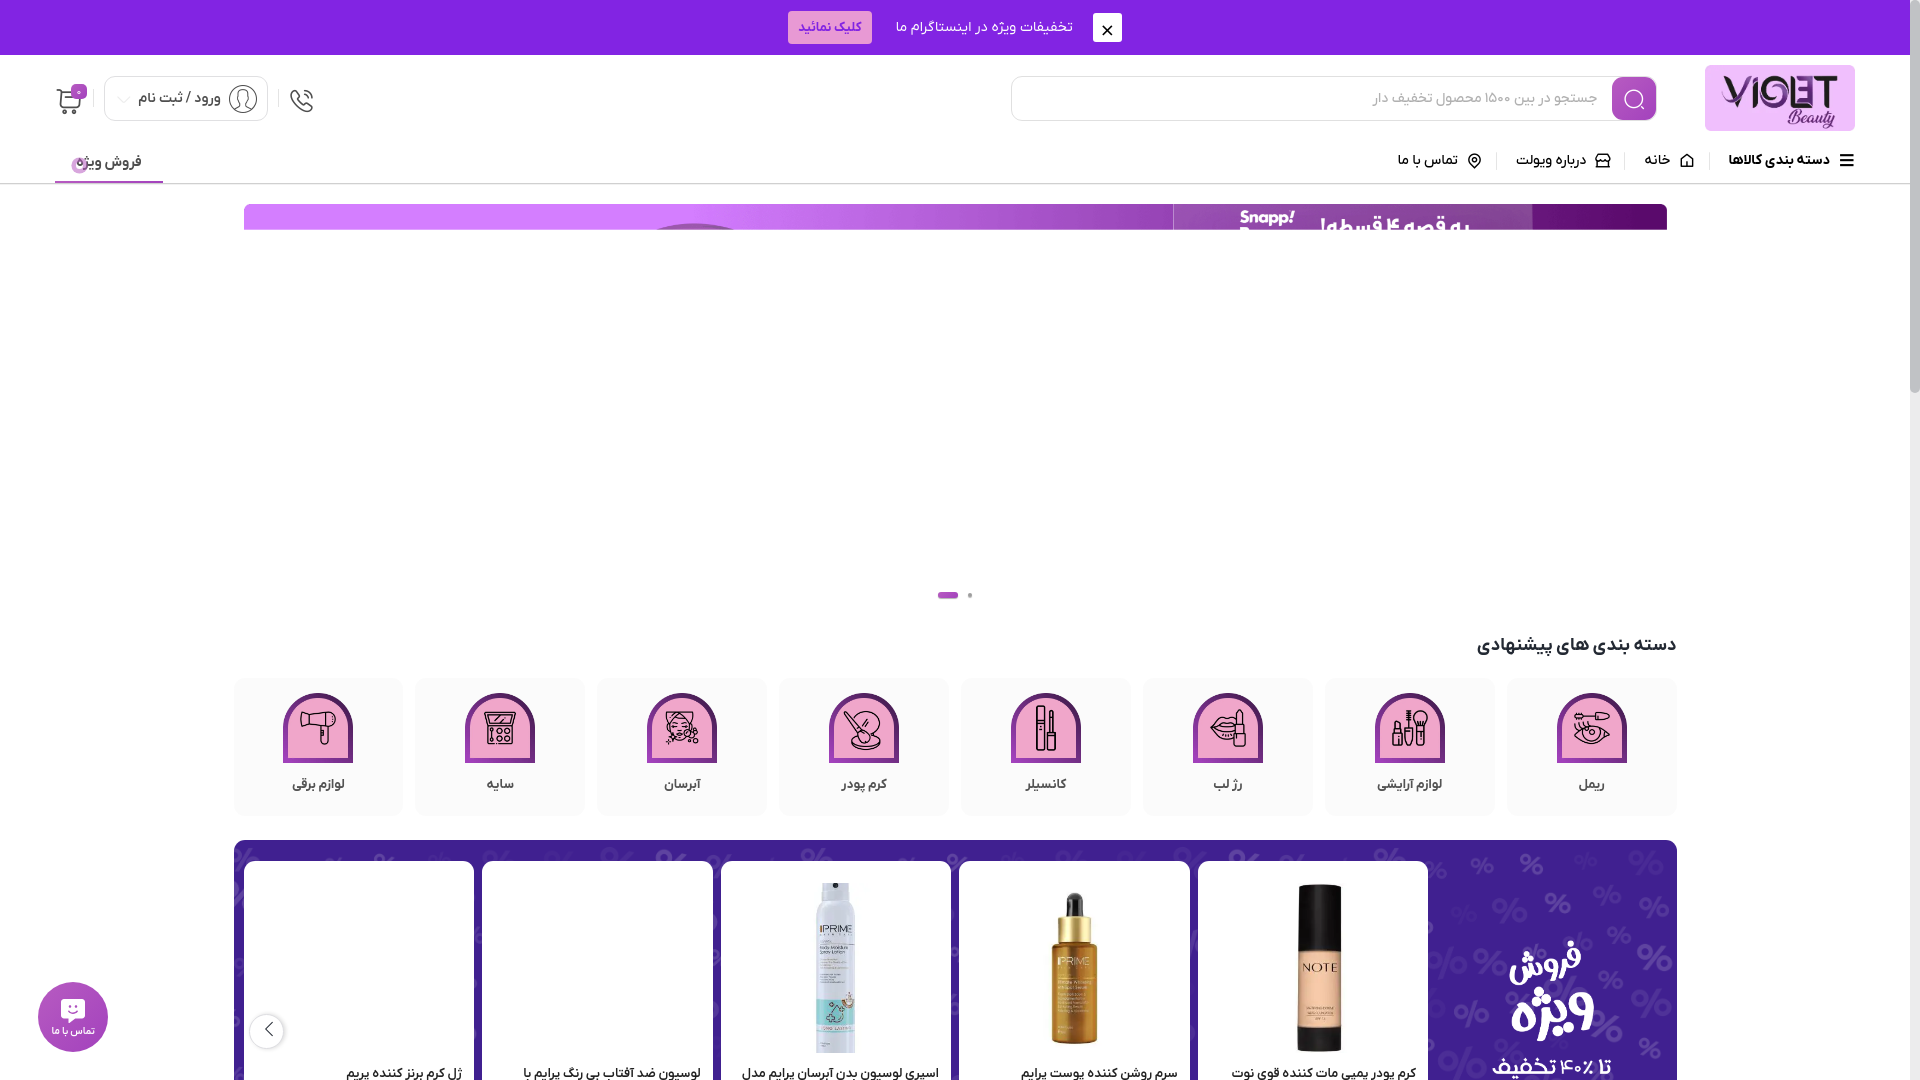Click the 'دسته بندی های پیشنهادی' heading
Screen dimensions: 1920x1080
coord(1576,646)
